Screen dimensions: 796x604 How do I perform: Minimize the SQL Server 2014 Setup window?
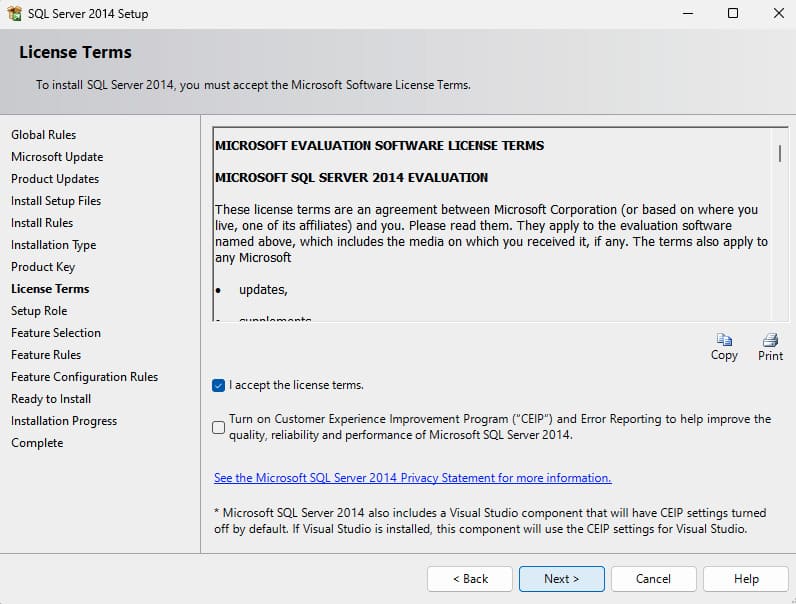(688, 13)
